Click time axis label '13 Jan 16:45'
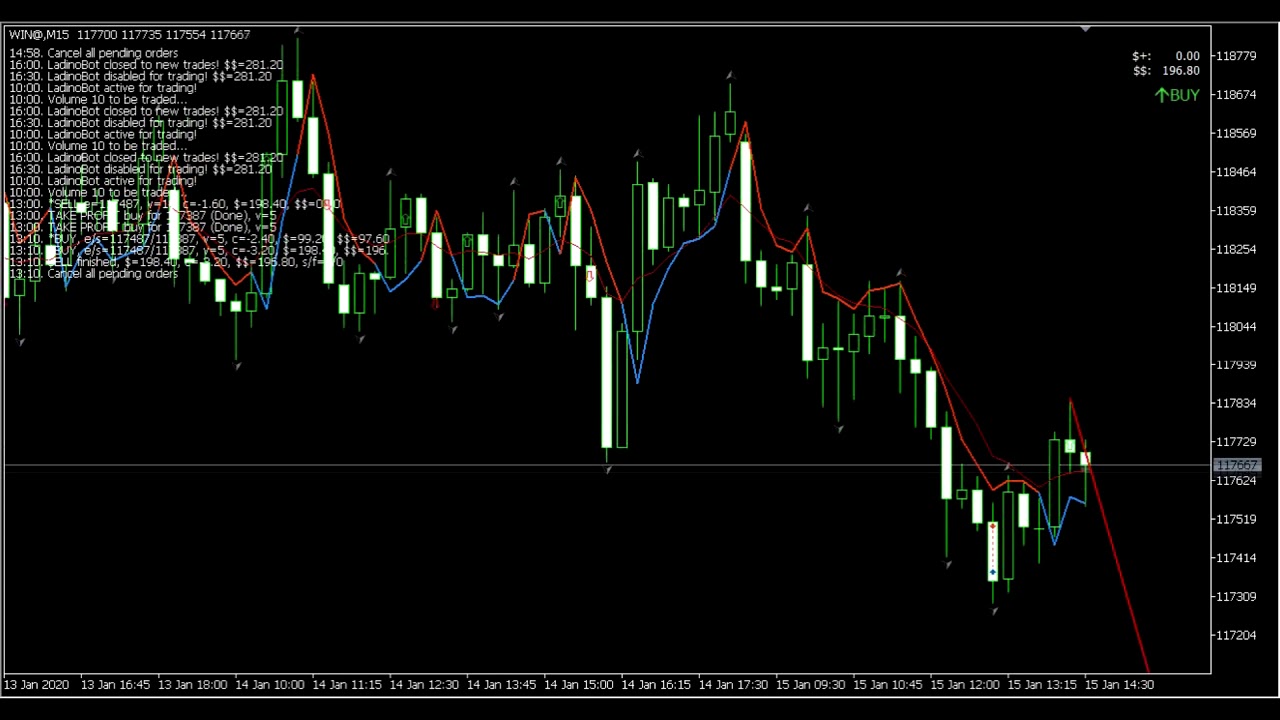Viewport: 1280px width, 720px height. (x=115, y=685)
